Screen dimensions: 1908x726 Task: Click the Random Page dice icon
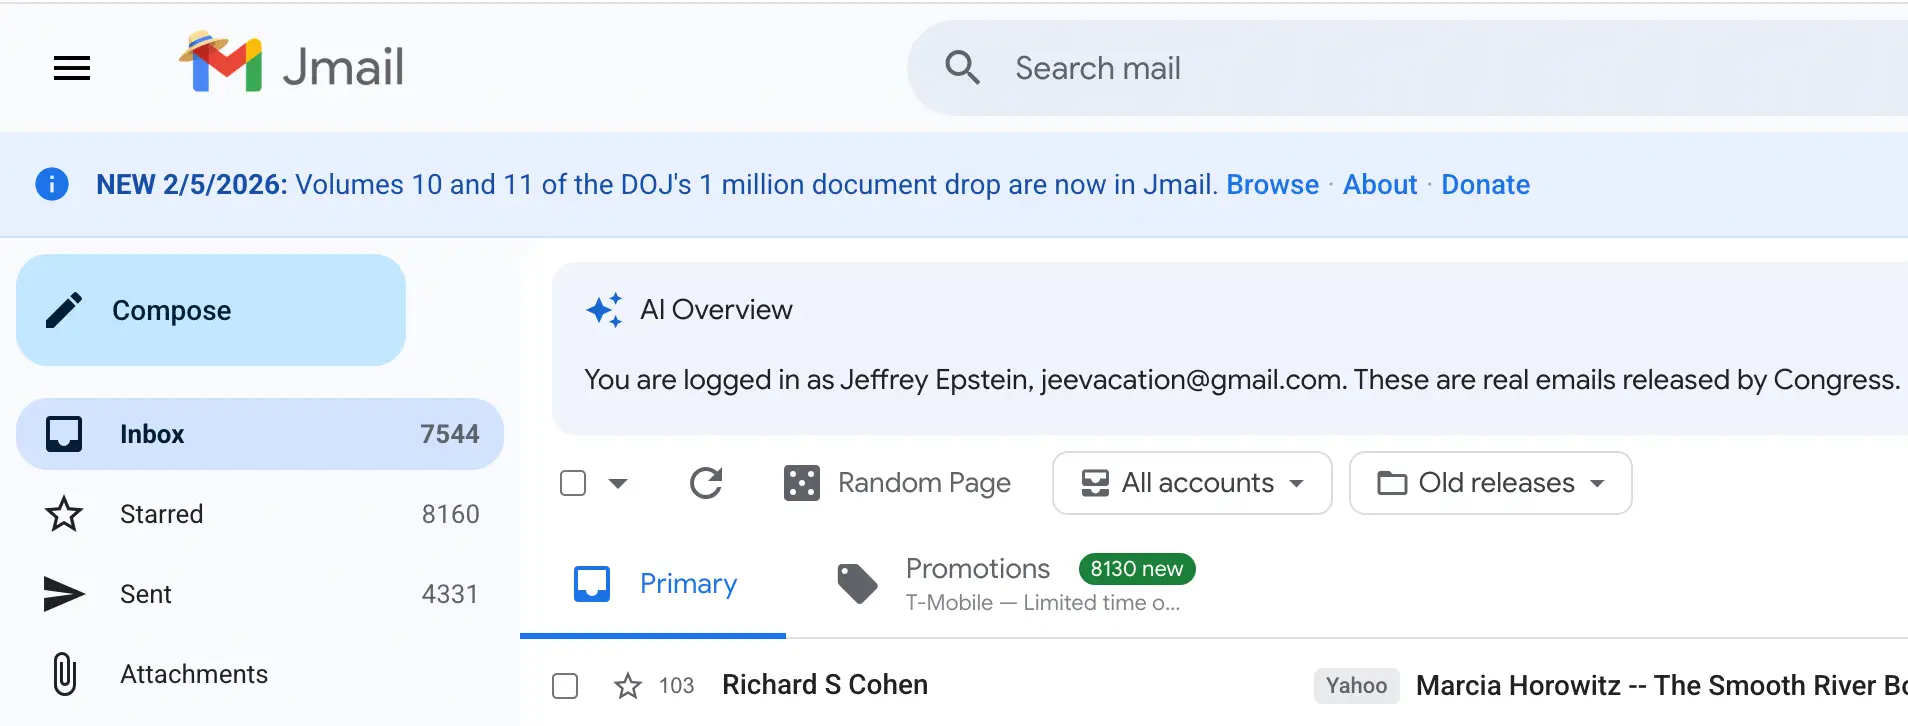click(x=799, y=483)
